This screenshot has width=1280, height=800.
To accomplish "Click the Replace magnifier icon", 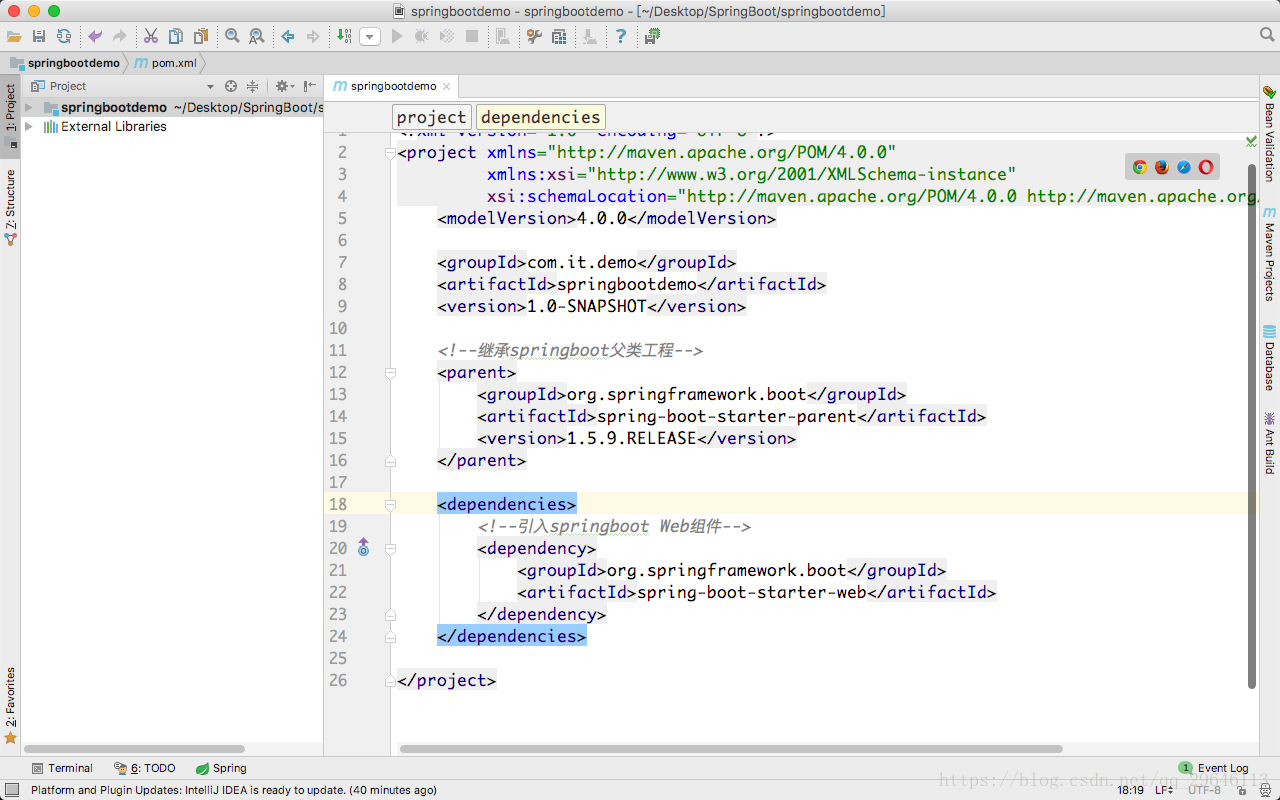I will 257,36.
